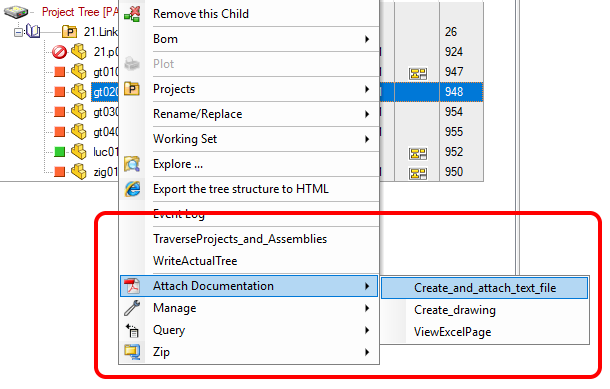Viewport: 610px width, 389px height.
Task: Select Create_drawing in submenu
Action: (x=484, y=310)
